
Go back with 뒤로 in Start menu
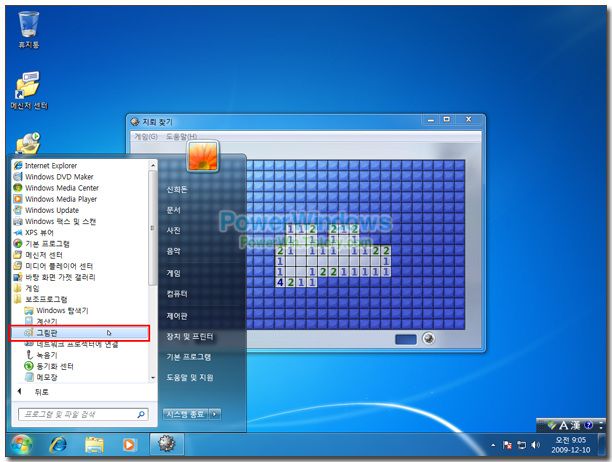(35, 392)
